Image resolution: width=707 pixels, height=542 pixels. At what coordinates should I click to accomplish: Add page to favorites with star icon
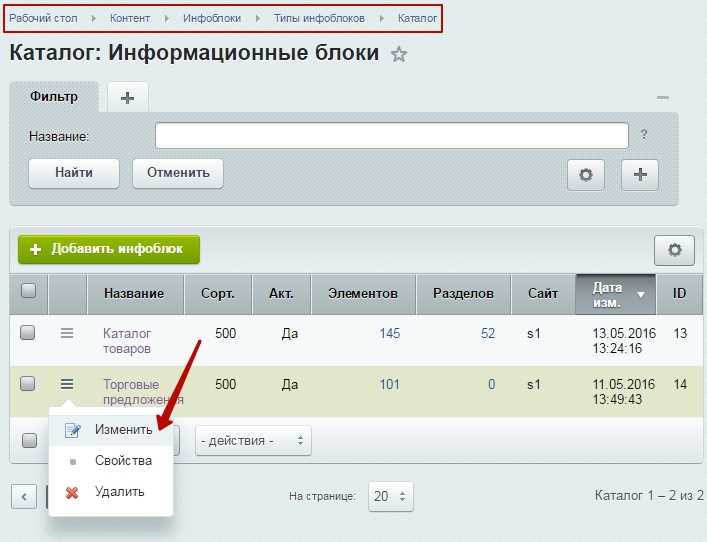399,55
